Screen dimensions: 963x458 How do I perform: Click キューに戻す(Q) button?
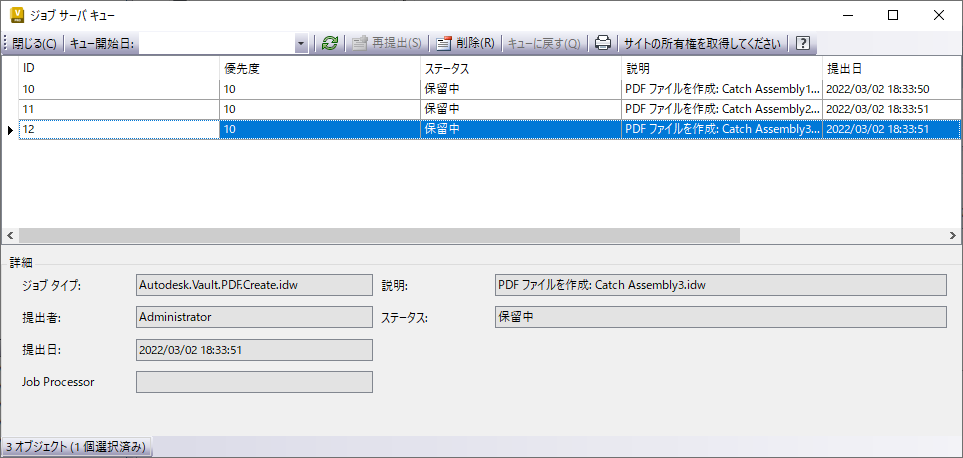[x=544, y=44]
